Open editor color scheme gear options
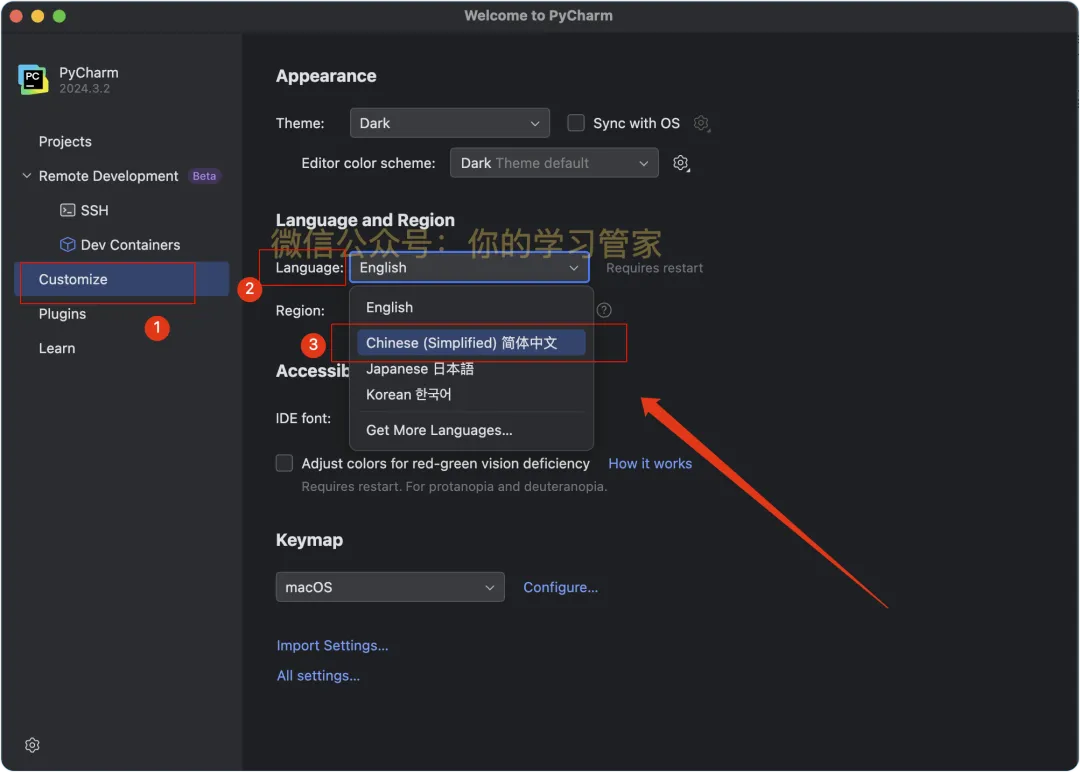Viewport: 1080px width, 772px height. (x=681, y=163)
